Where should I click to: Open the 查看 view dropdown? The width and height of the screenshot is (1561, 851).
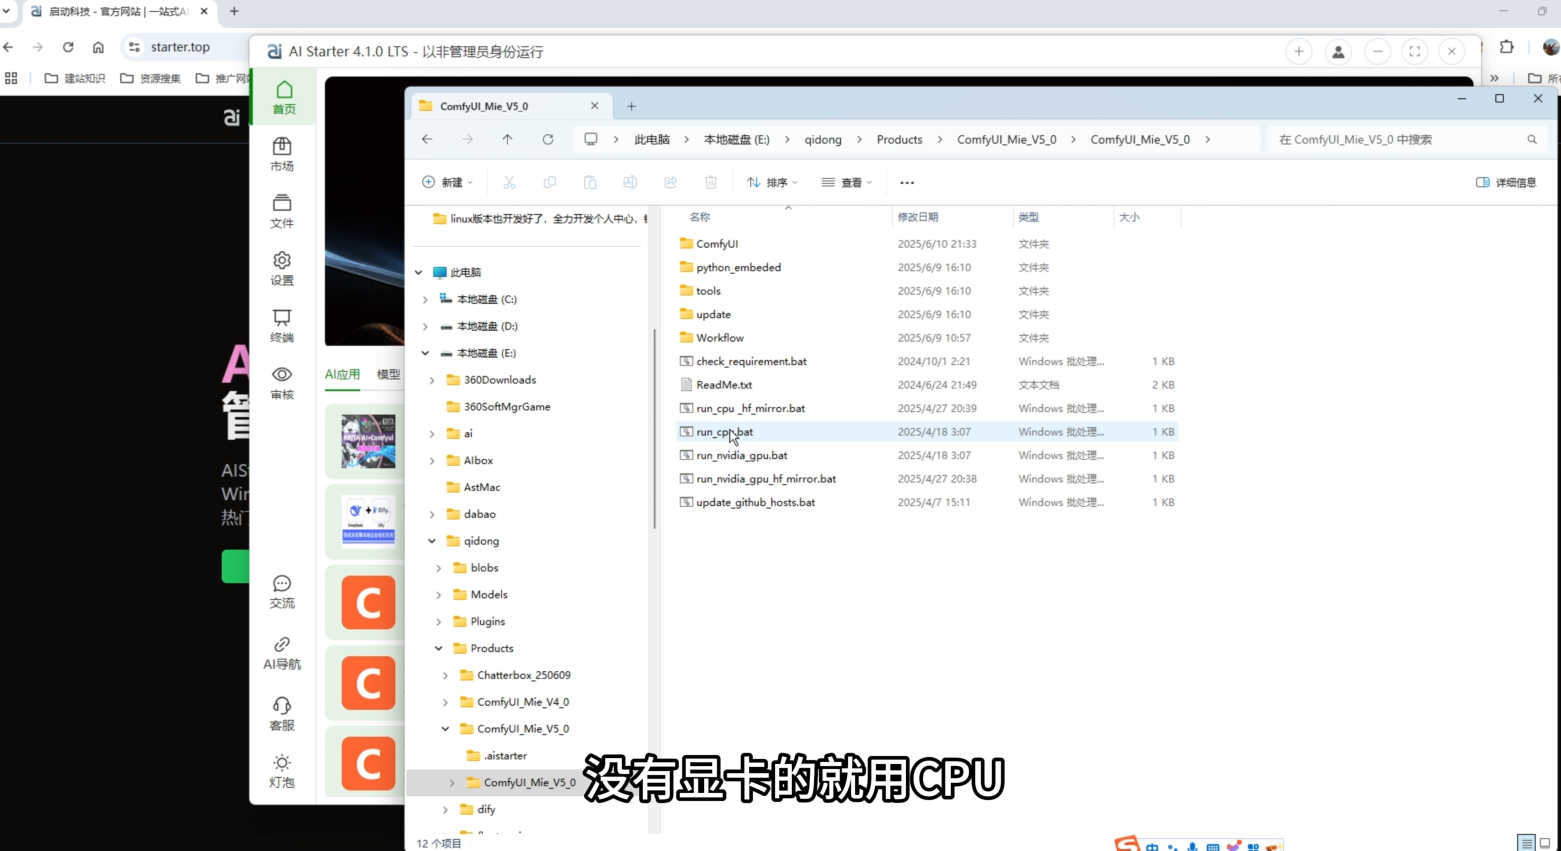(847, 182)
